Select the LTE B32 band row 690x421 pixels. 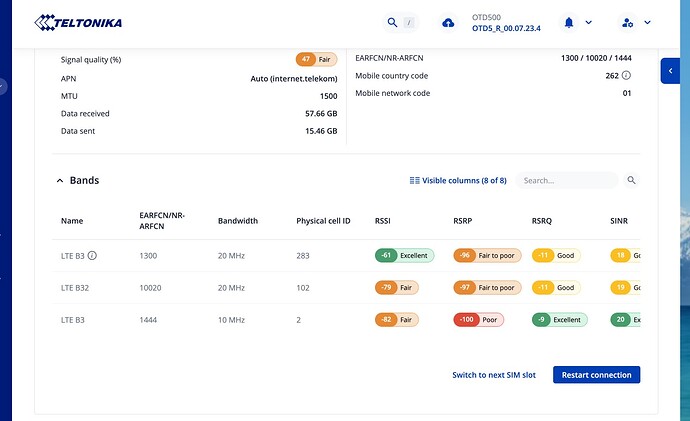click(x=346, y=288)
